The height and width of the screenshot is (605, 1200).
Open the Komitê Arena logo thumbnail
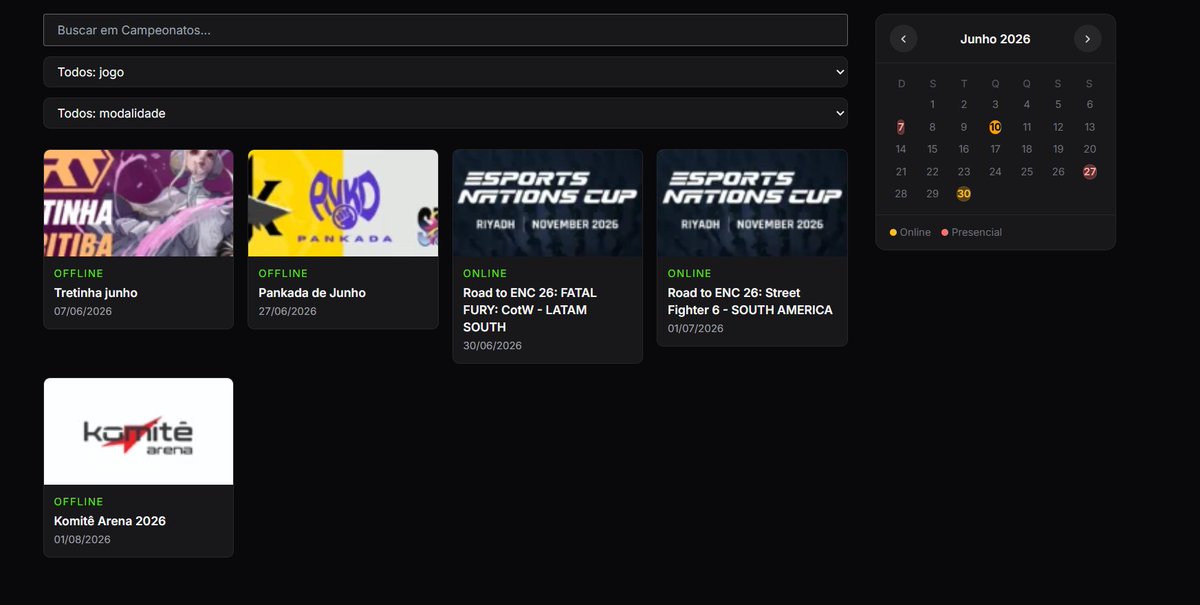pos(138,431)
